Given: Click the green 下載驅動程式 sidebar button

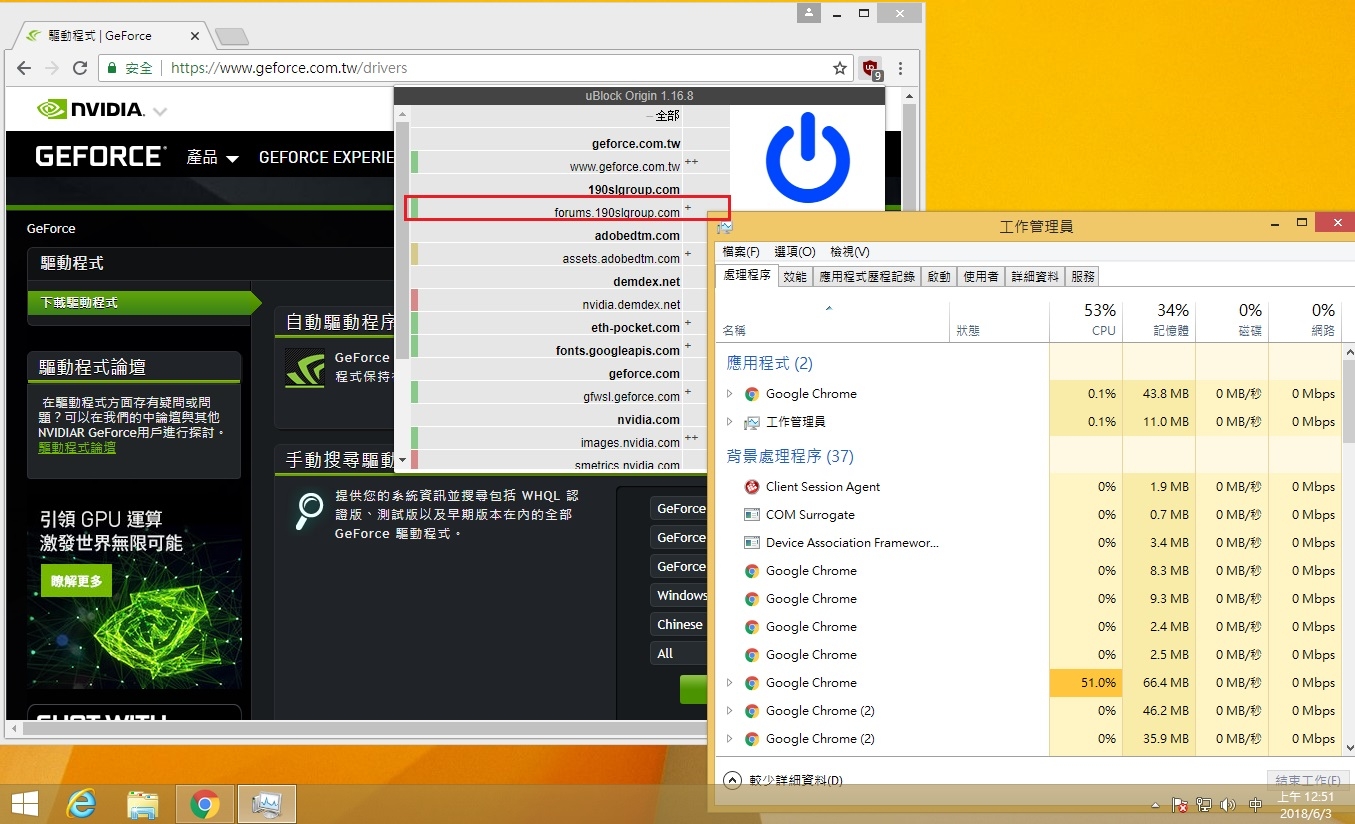Looking at the screenshot, I should point(144,303).
